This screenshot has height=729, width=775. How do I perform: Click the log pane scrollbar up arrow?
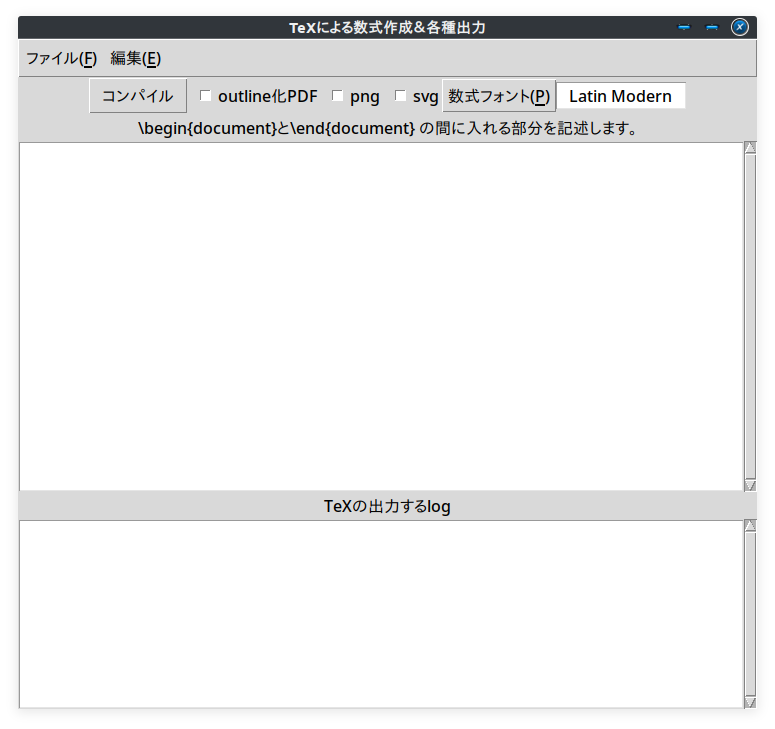pyautogui.click(x=750, y=527)
